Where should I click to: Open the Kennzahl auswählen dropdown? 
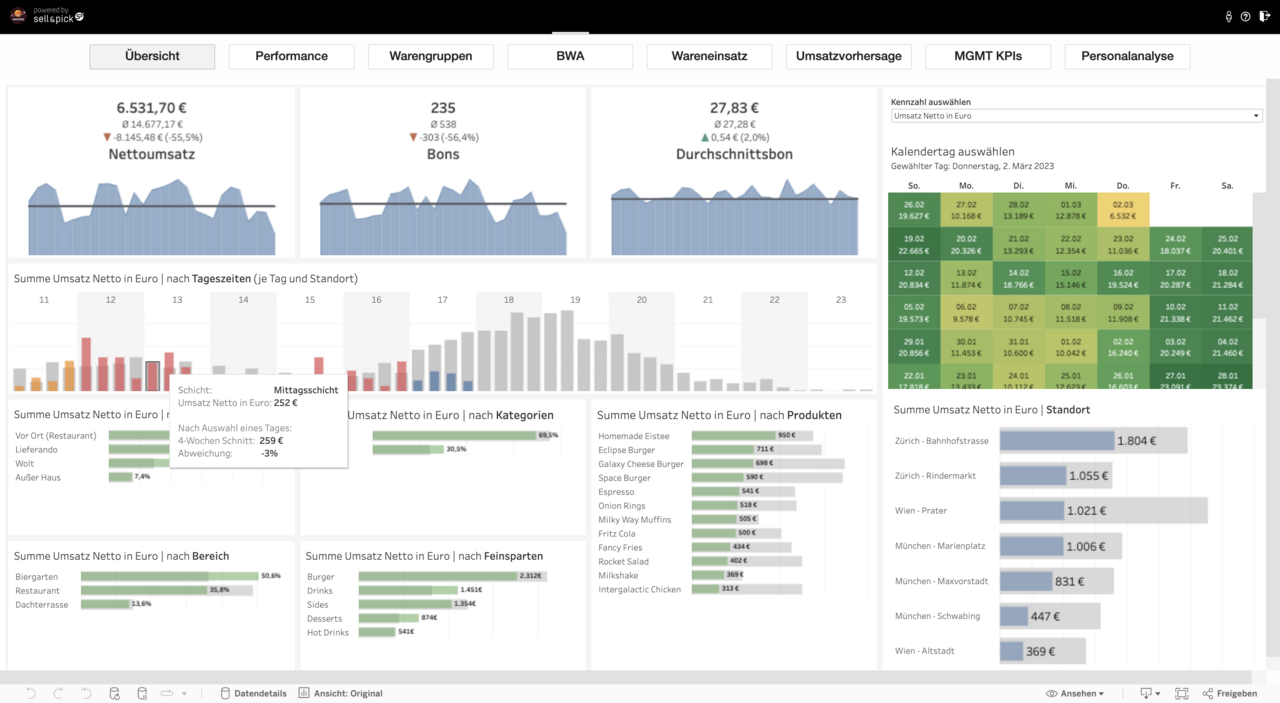1076,116
